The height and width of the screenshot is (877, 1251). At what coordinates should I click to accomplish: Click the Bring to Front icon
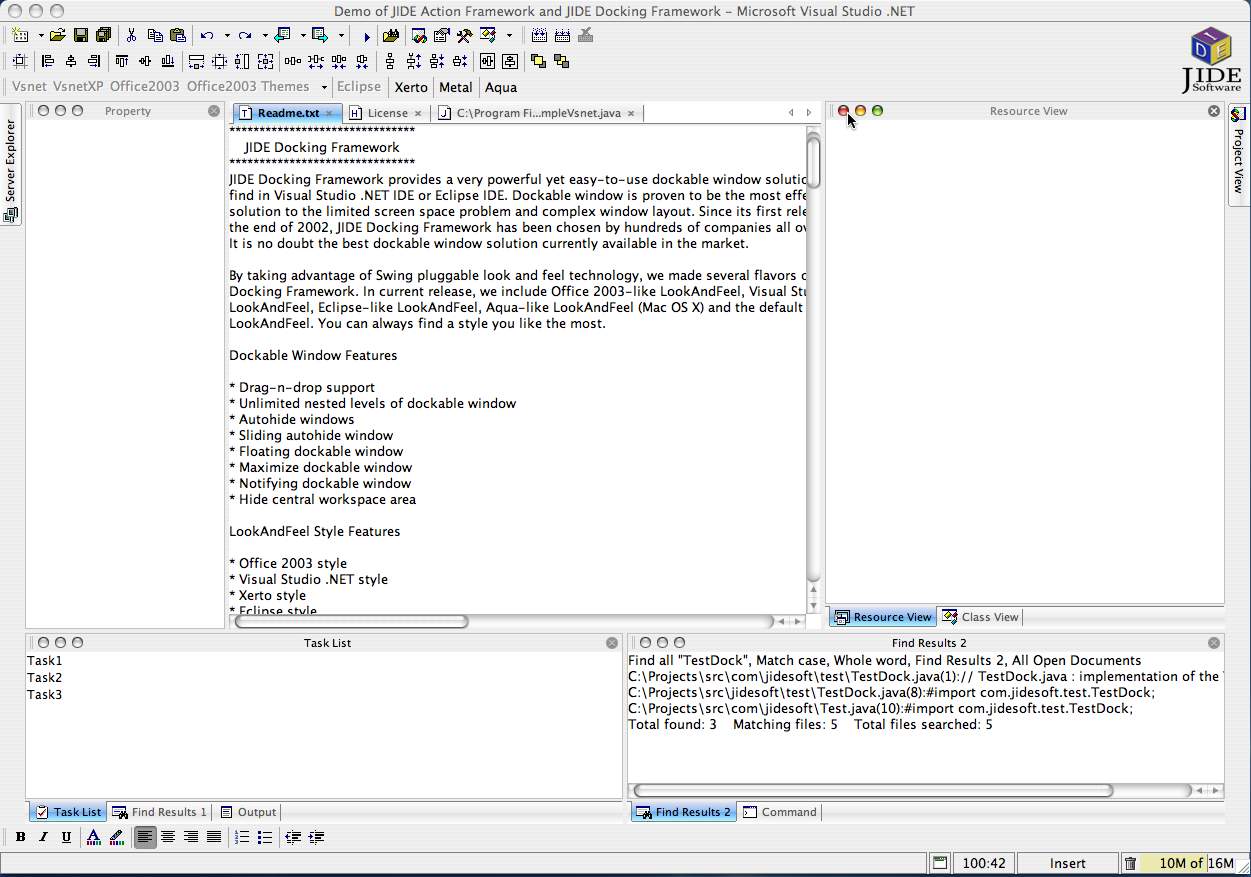[x=538, y=61]
